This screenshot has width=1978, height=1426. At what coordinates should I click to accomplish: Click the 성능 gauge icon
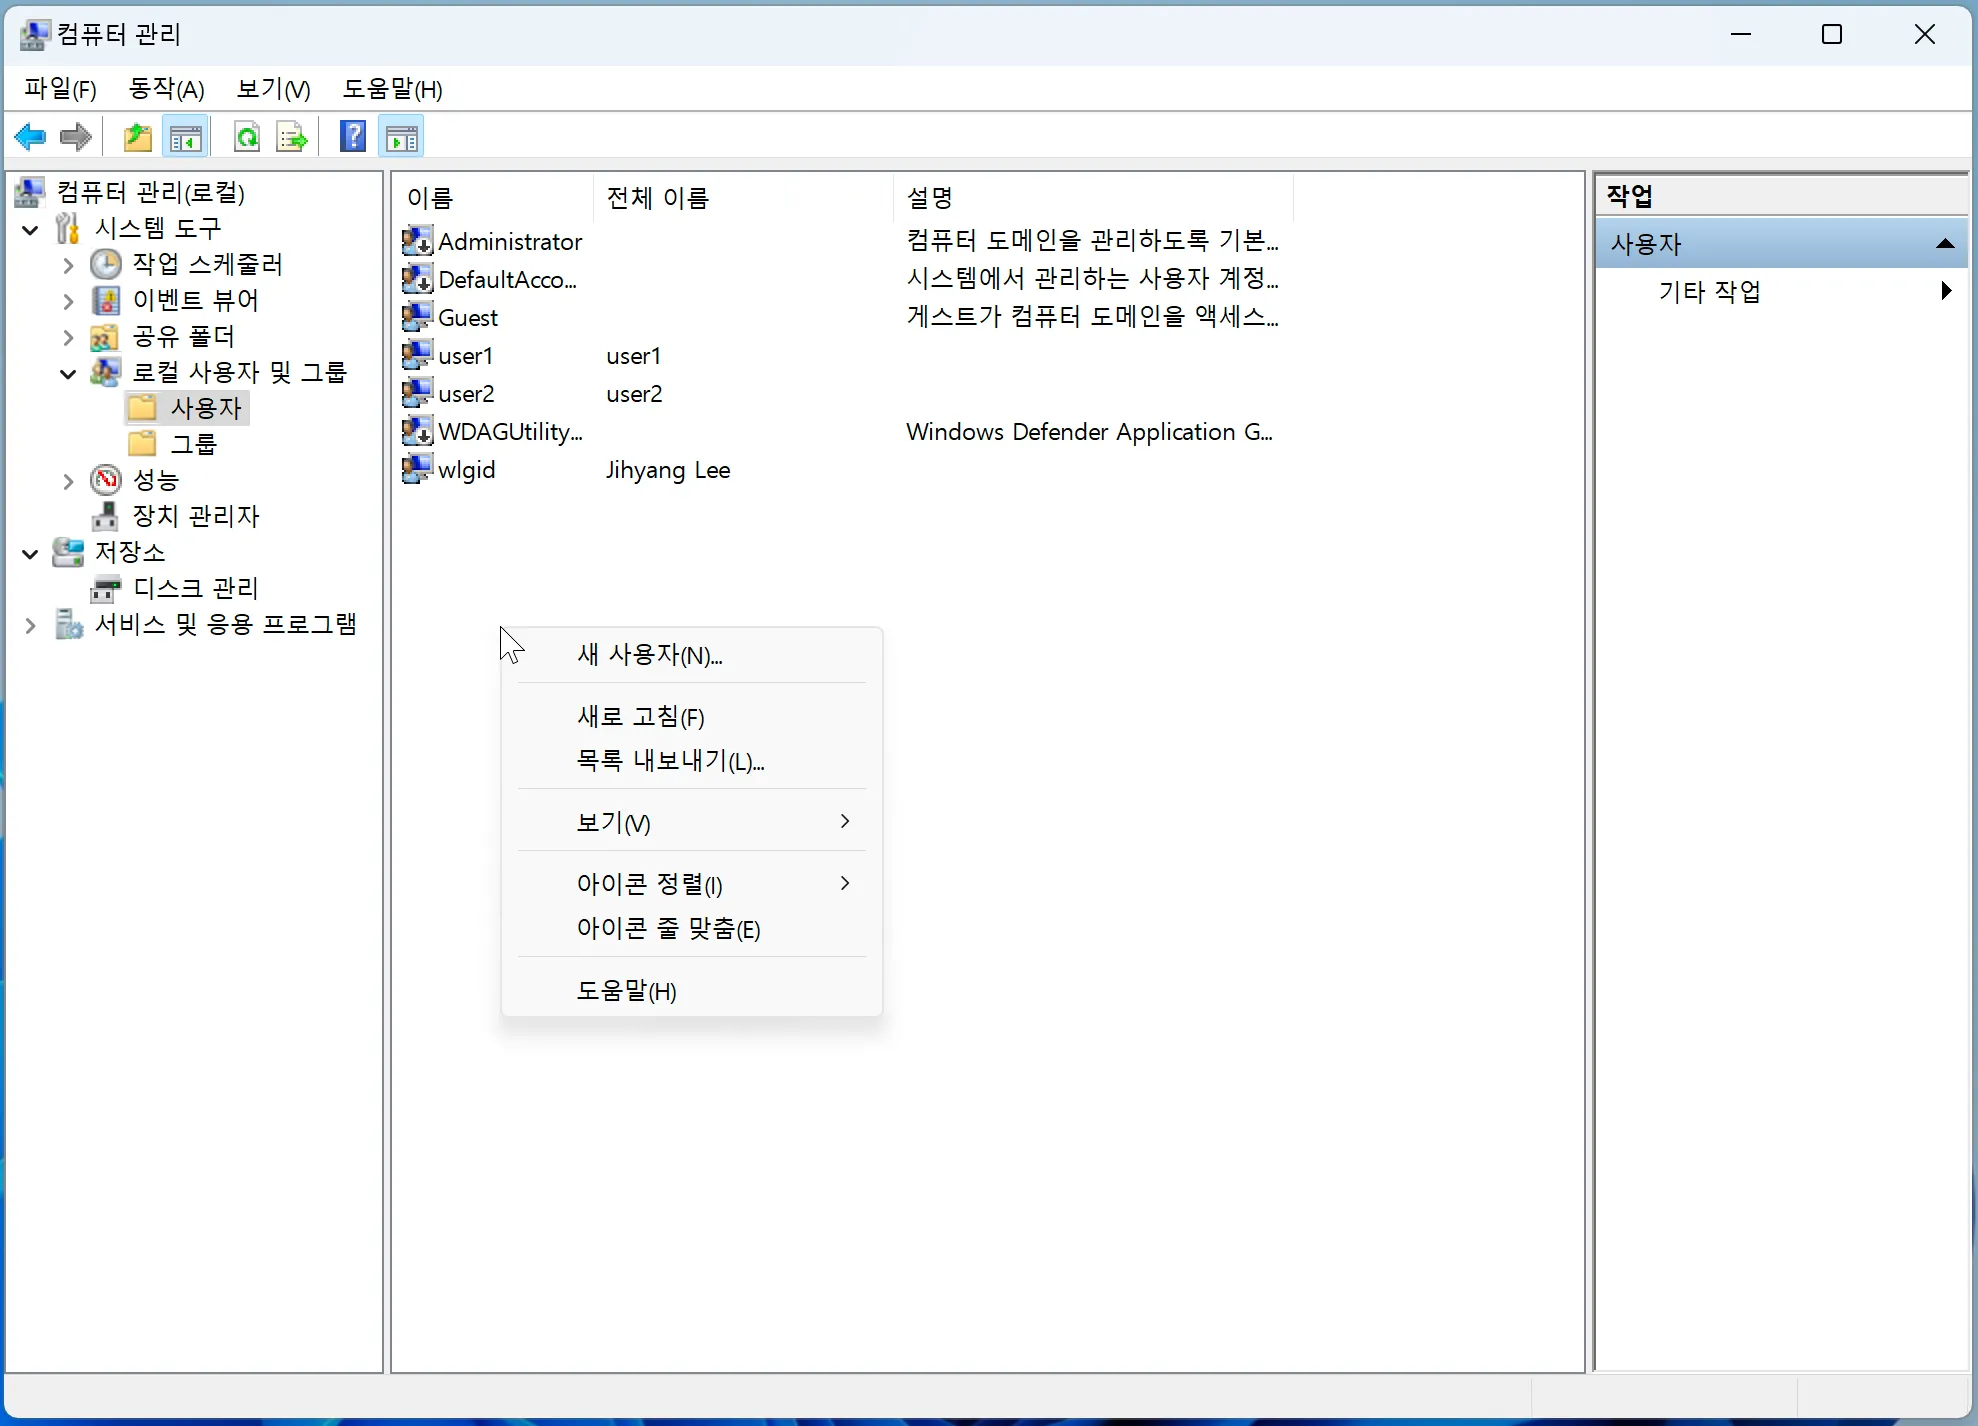[106, 480]
